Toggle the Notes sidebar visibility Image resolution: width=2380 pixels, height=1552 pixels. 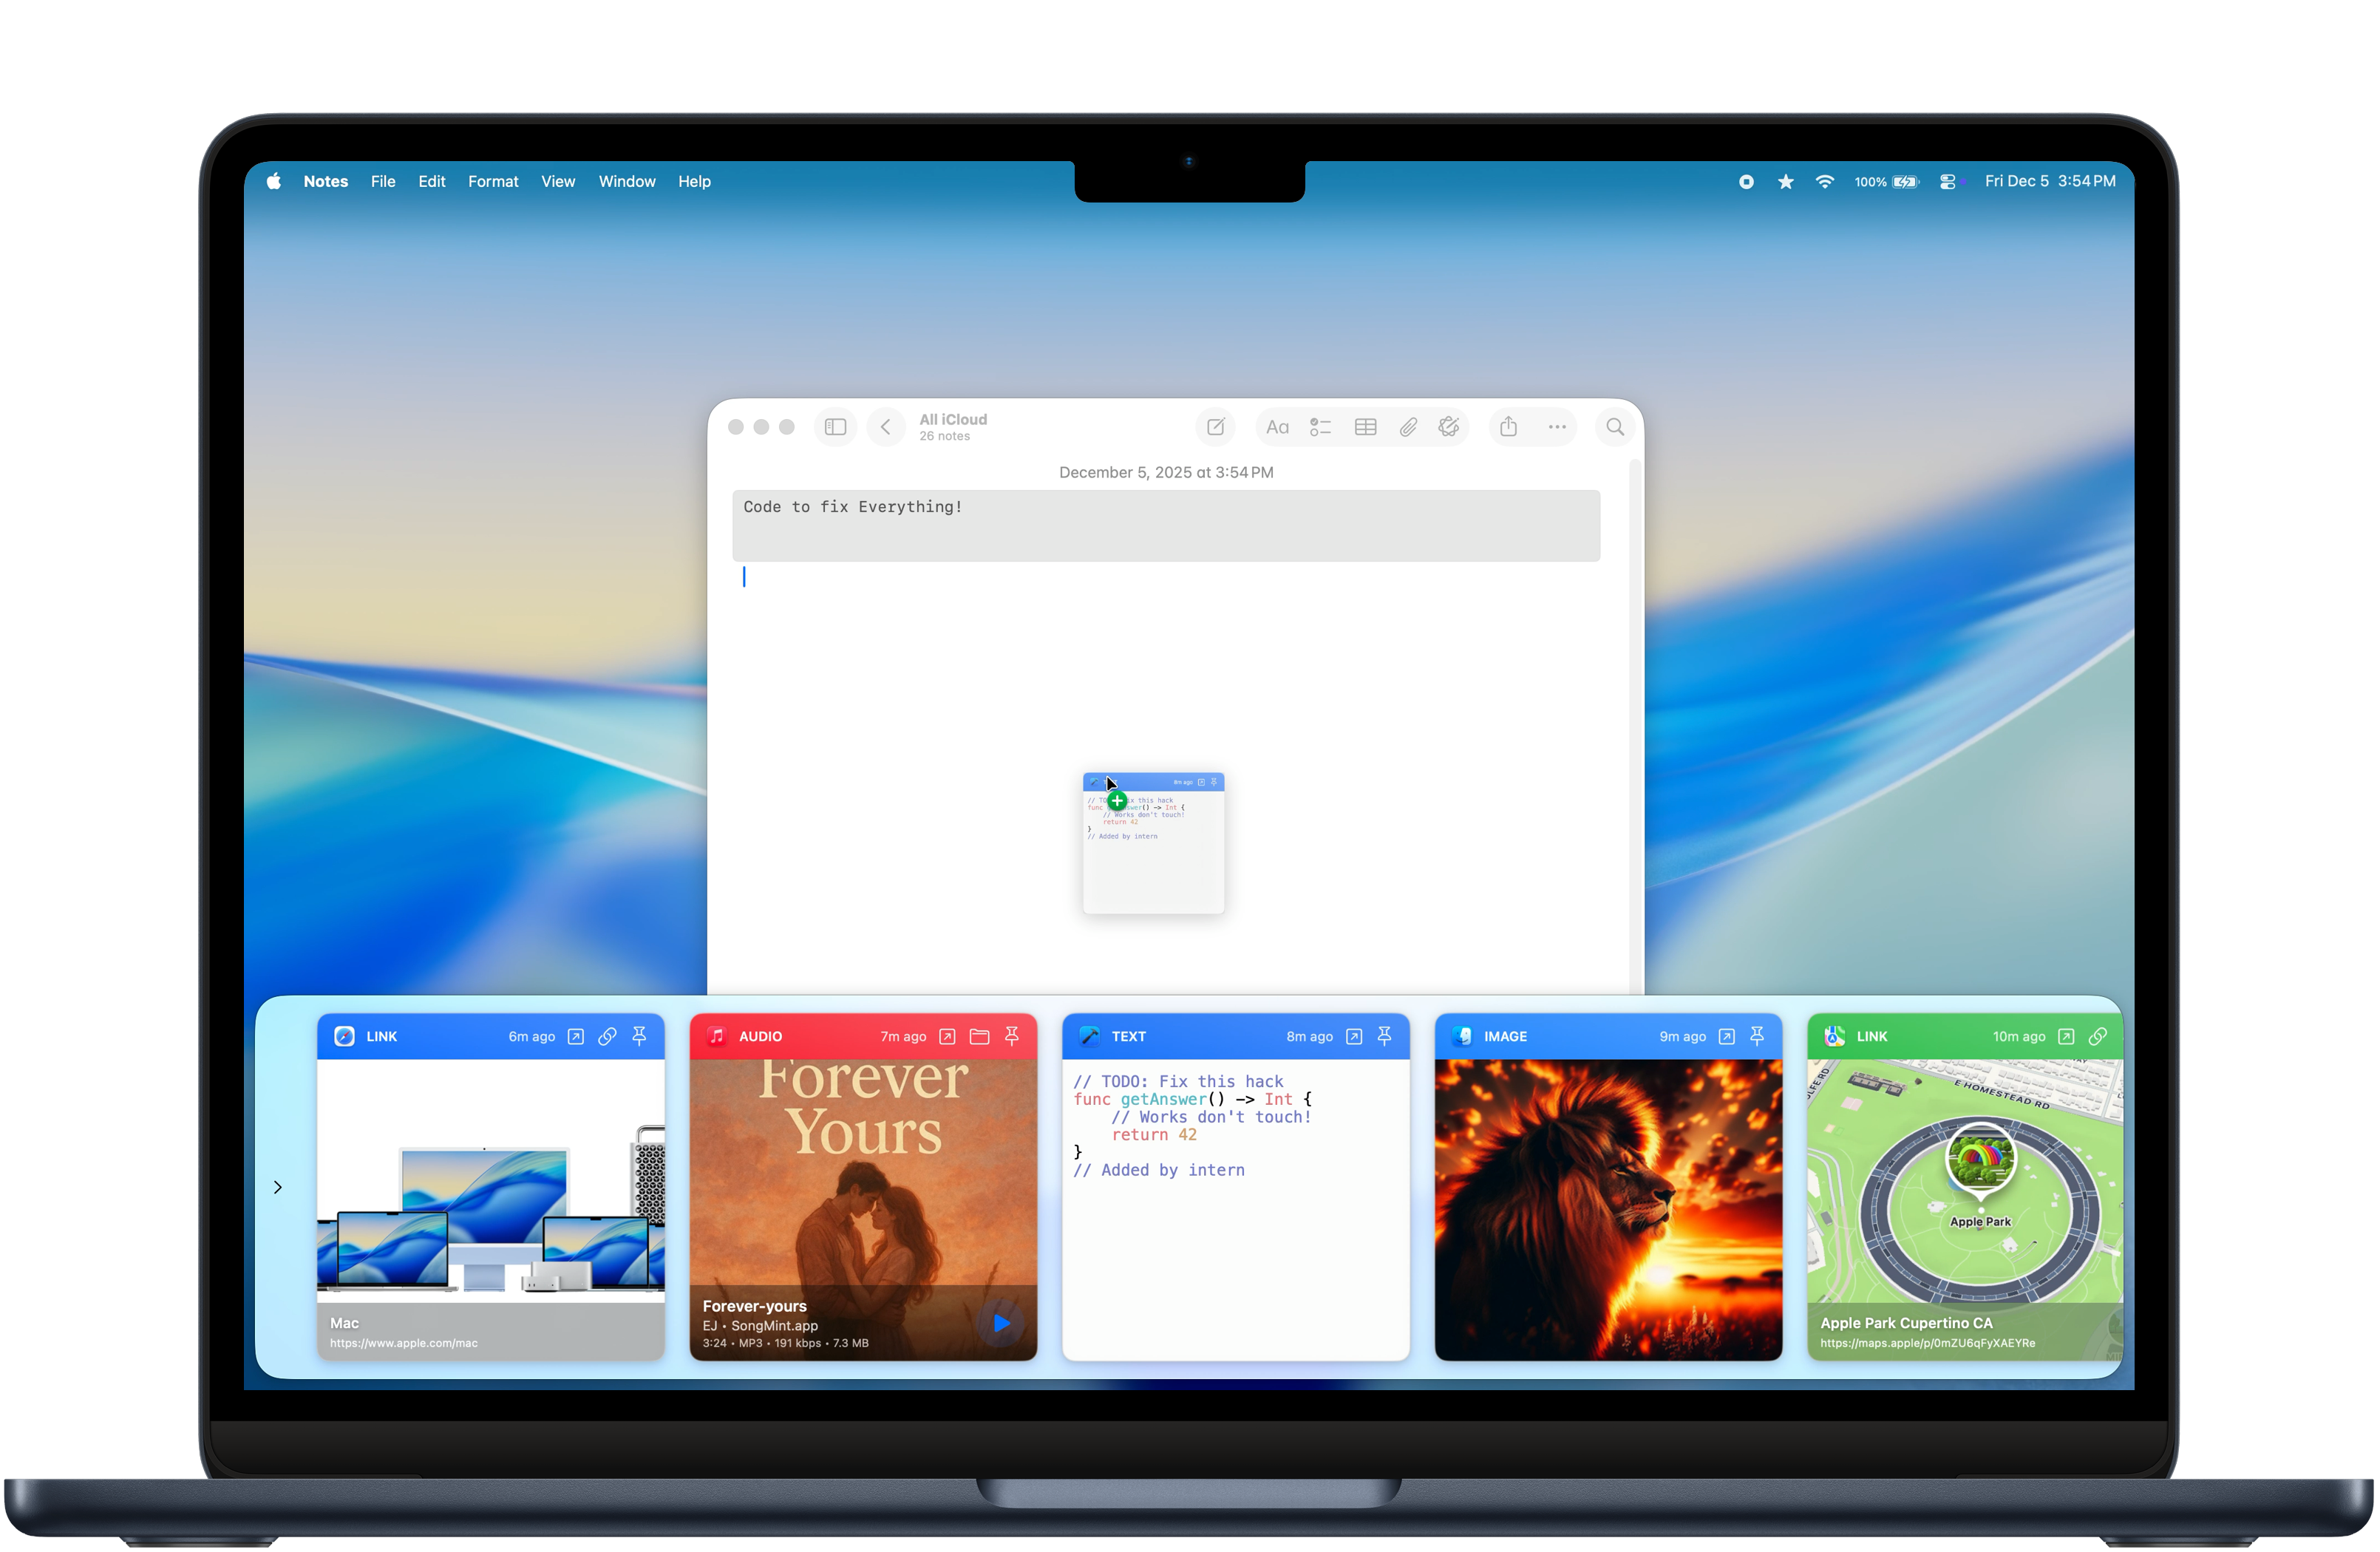(x=835, y=427)
